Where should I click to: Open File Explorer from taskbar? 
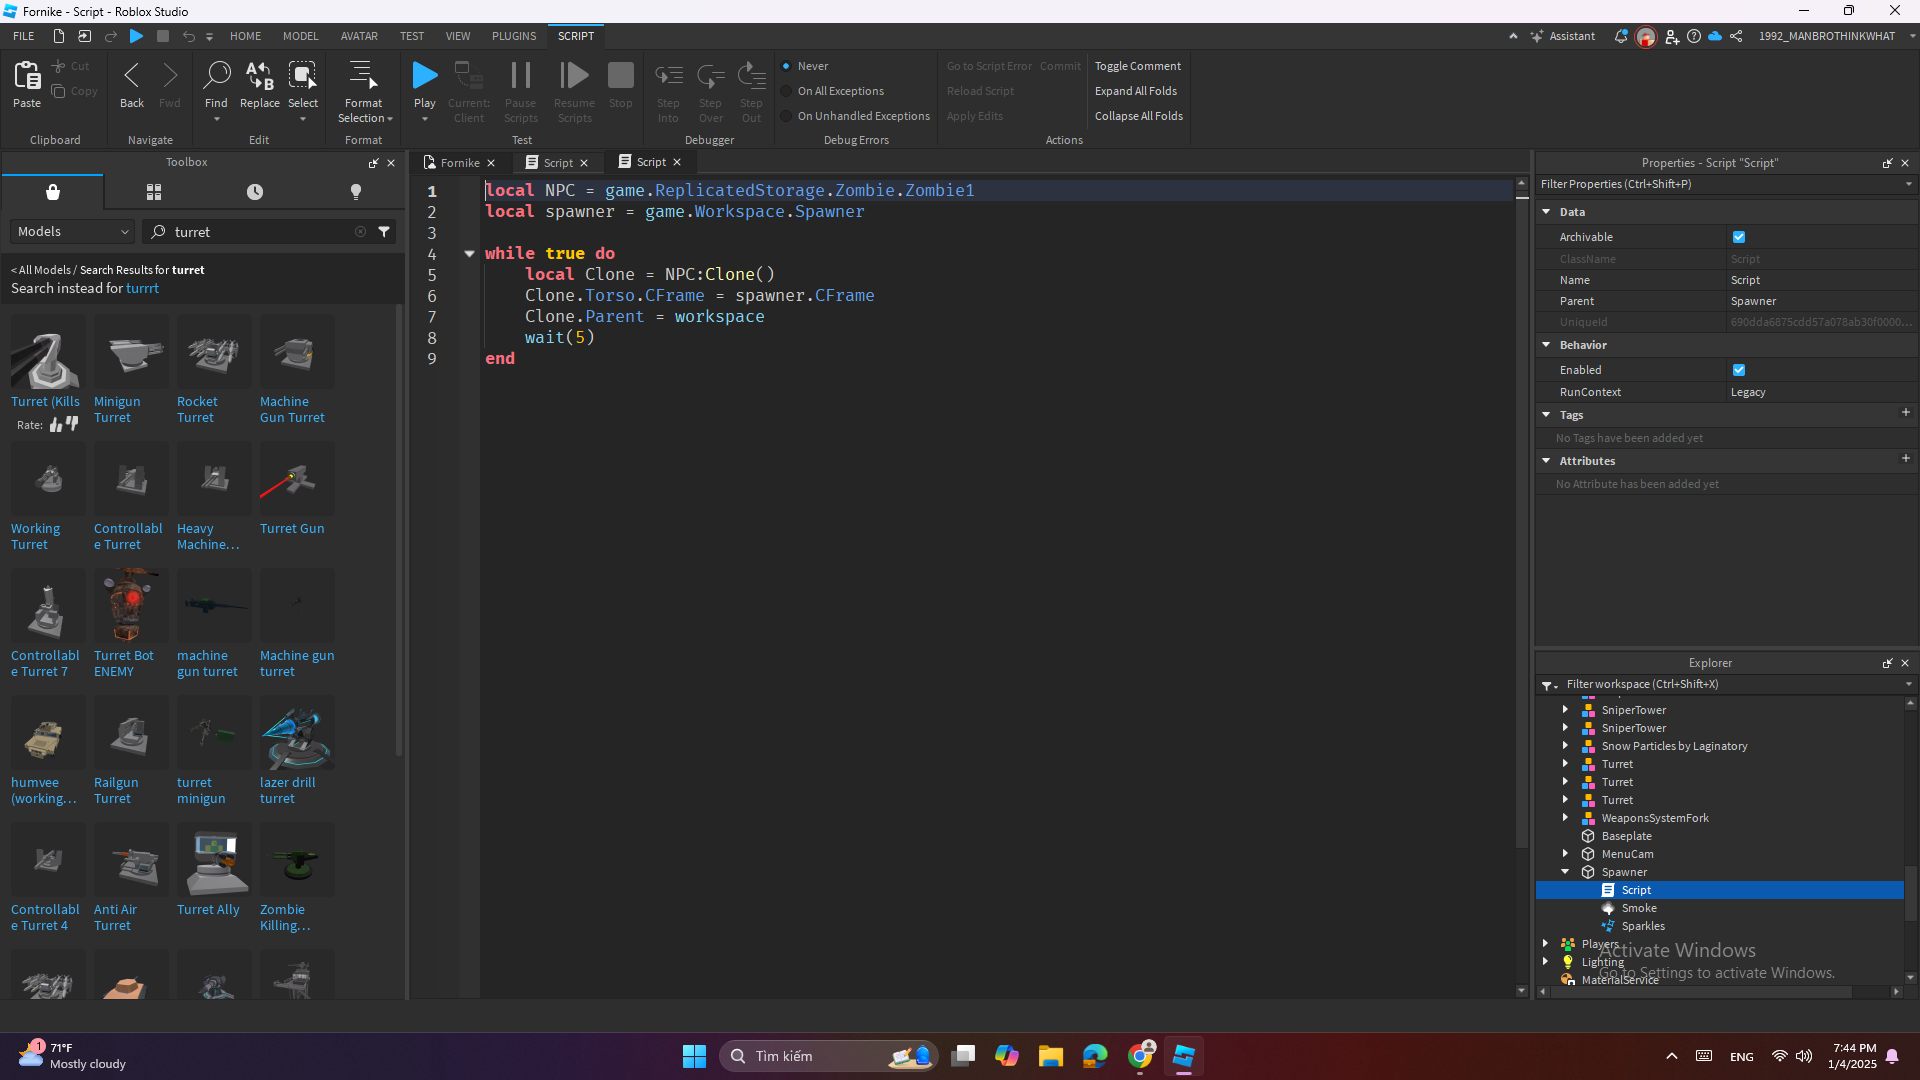click(x=1050, y=1056)
